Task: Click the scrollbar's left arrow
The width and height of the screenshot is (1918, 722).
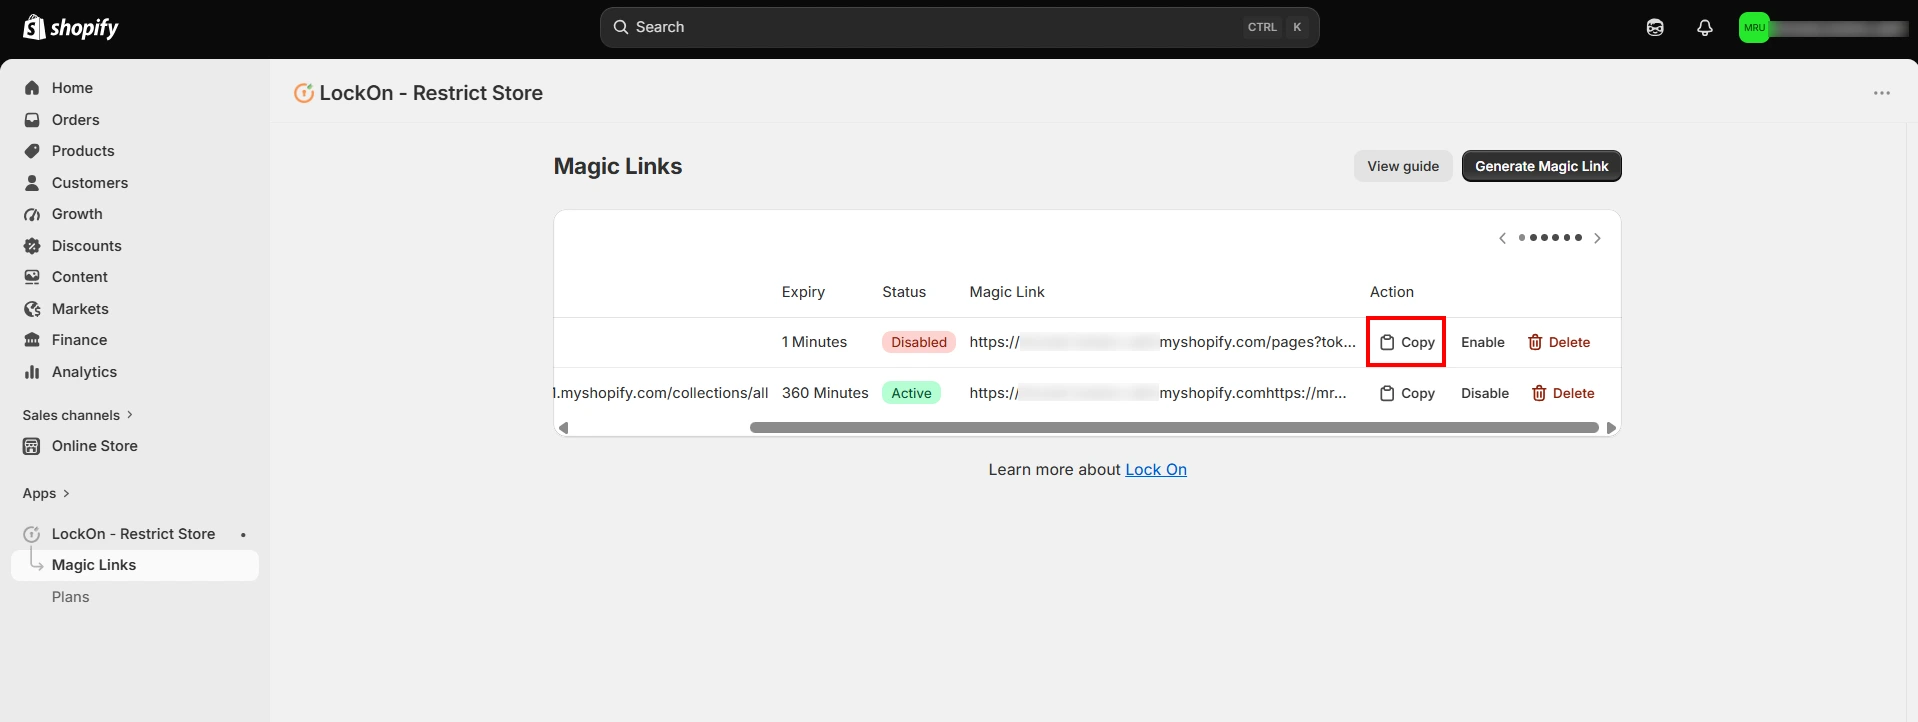Action: (x=564, y=428)
